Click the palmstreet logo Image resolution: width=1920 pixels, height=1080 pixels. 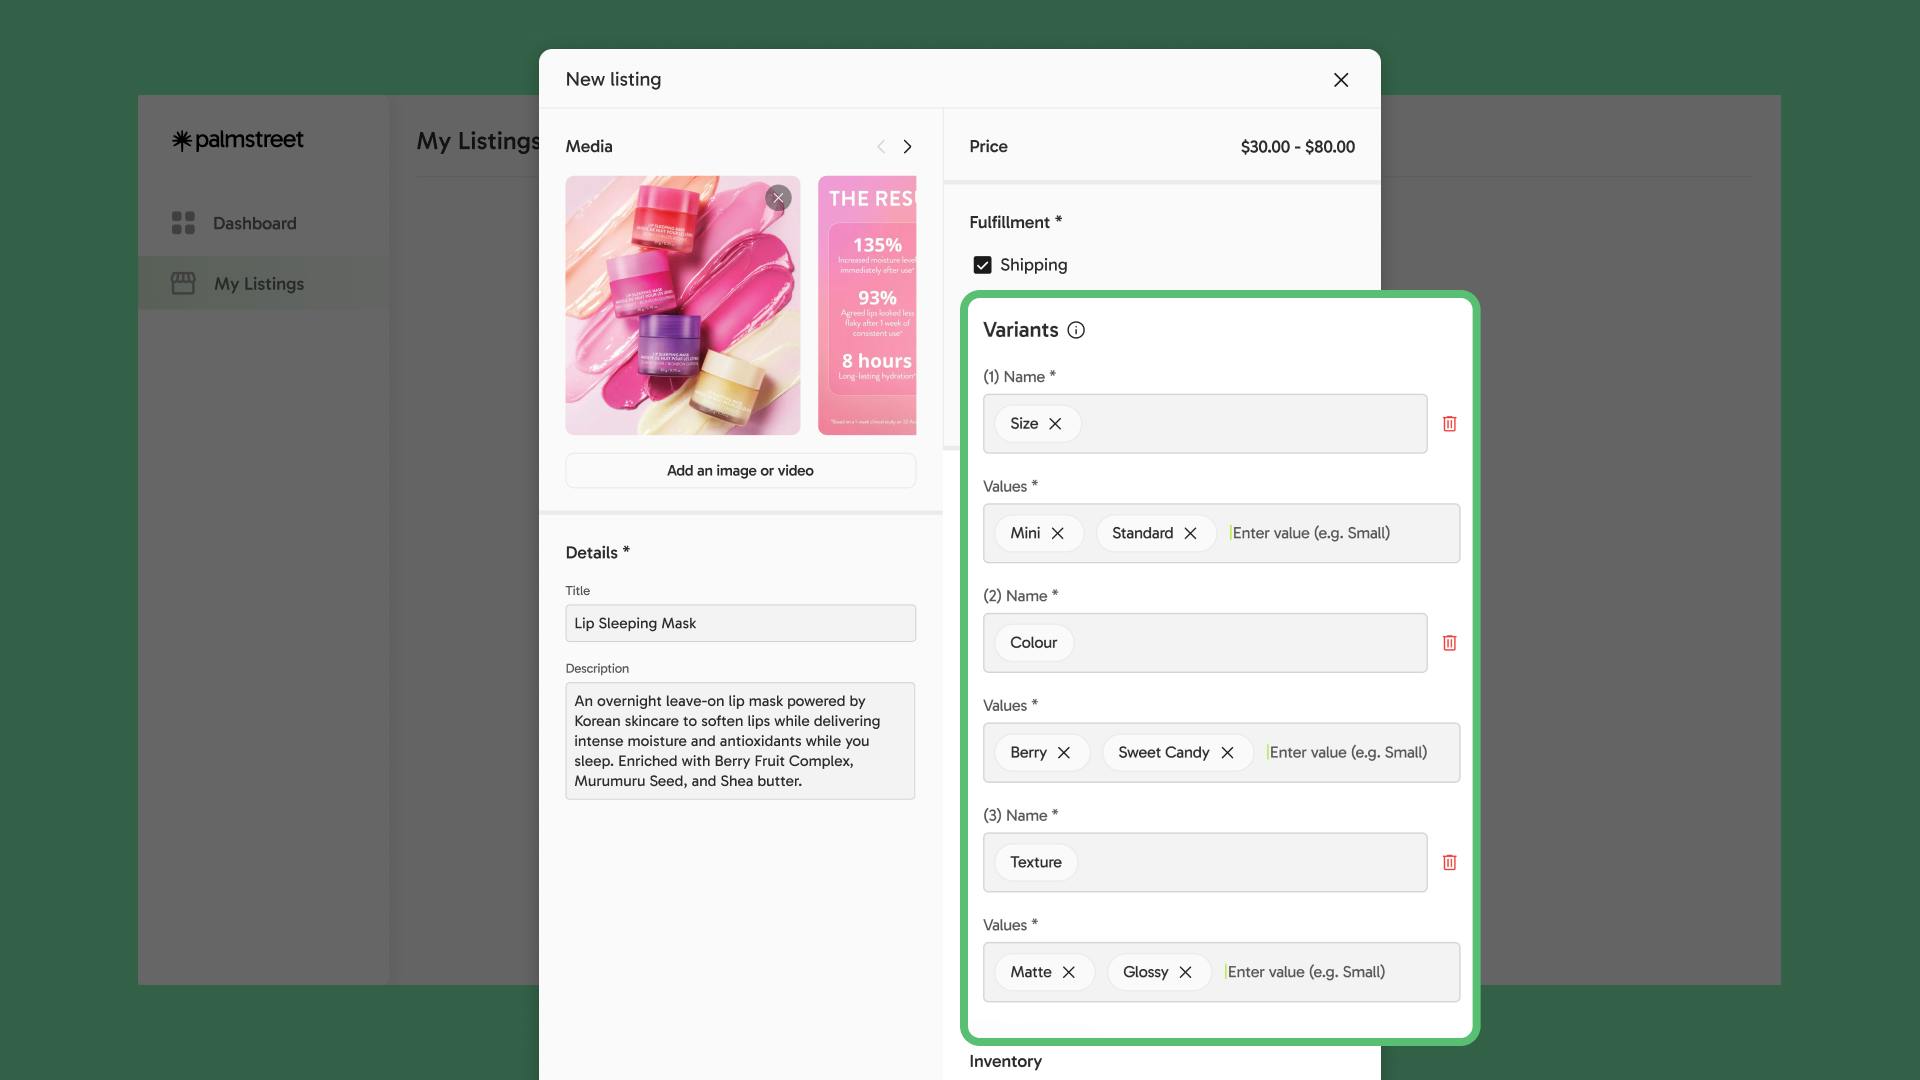(237, 140)
